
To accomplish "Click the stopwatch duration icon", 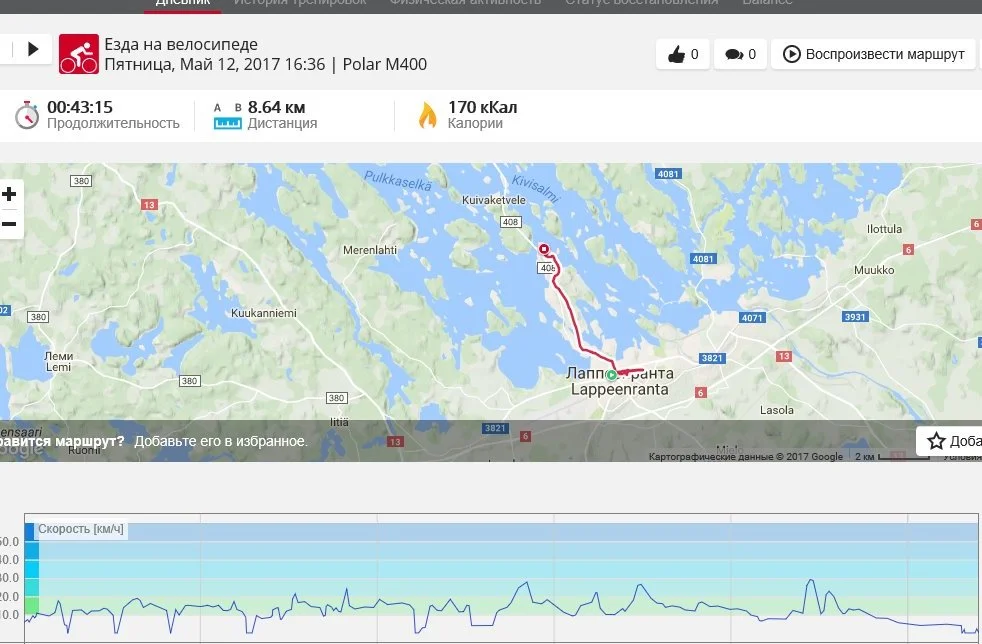I will (x=27, y=115).
